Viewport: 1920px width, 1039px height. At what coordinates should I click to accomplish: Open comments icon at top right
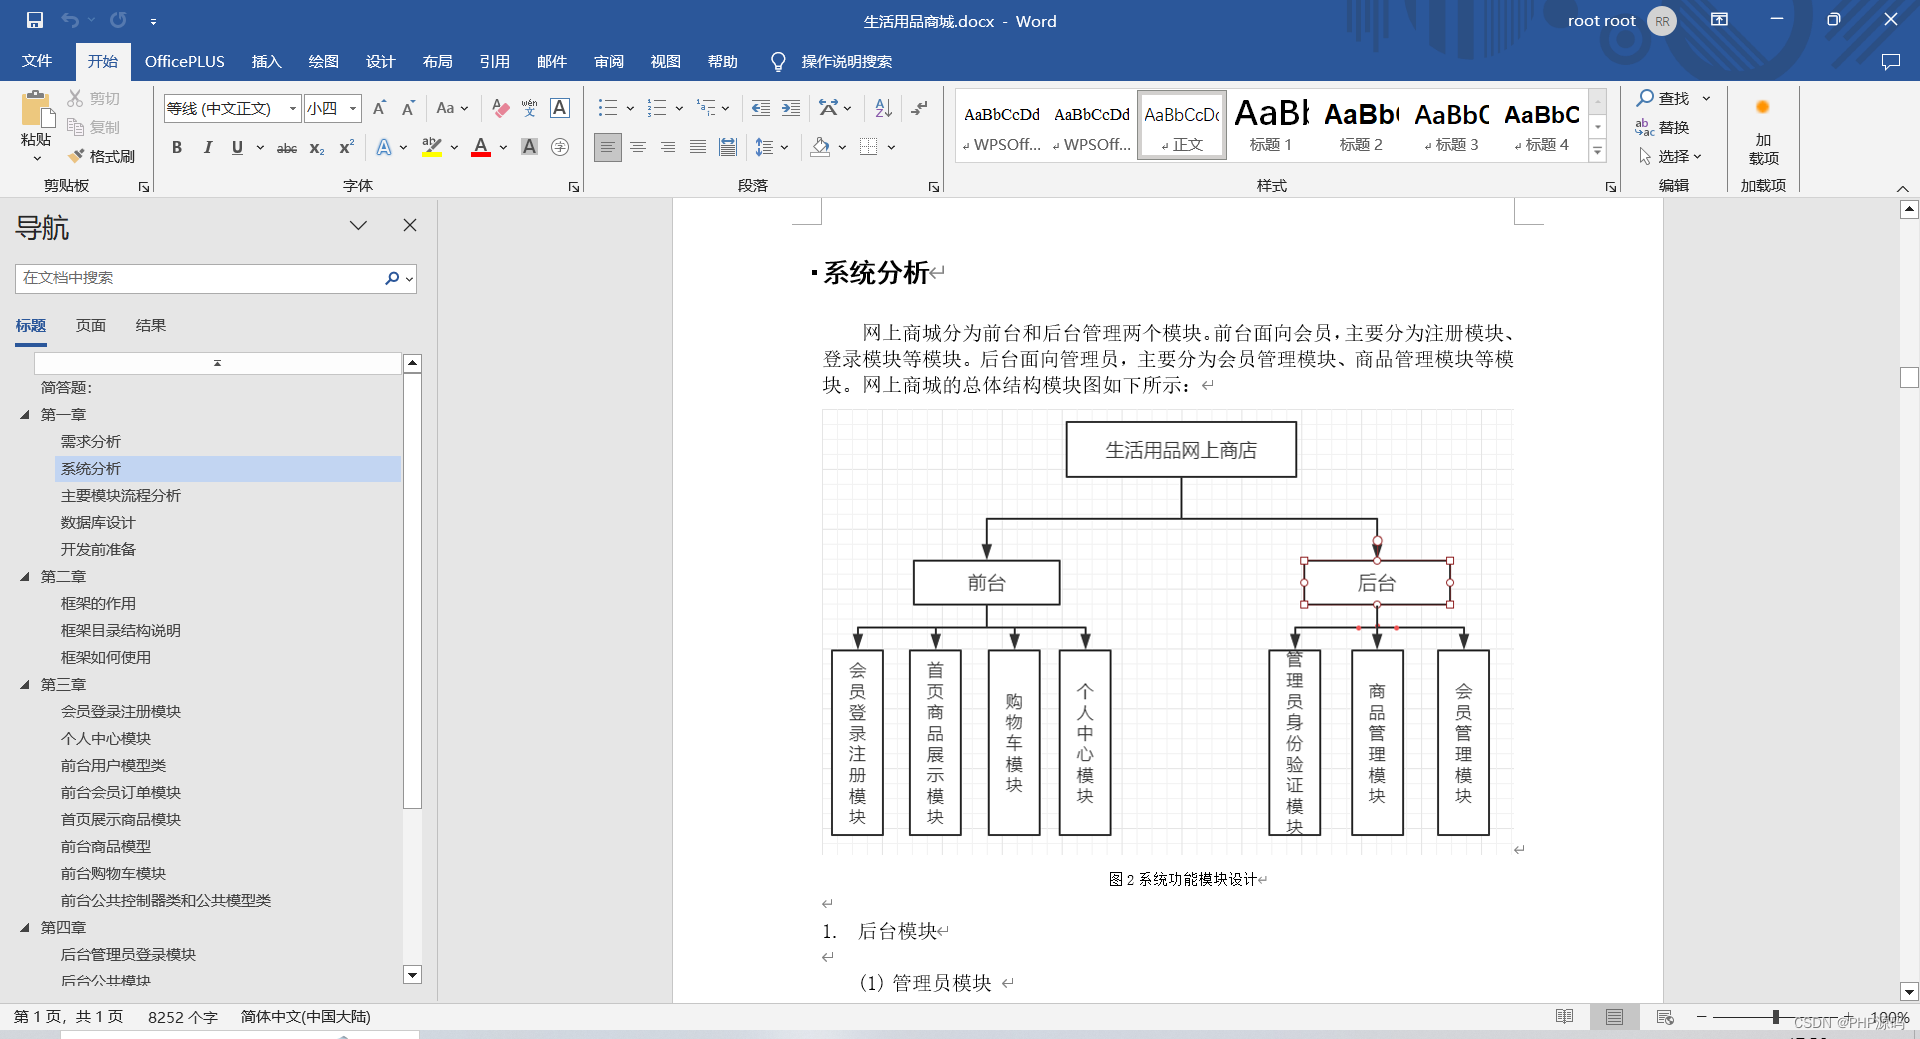(x=1890, y=62)
